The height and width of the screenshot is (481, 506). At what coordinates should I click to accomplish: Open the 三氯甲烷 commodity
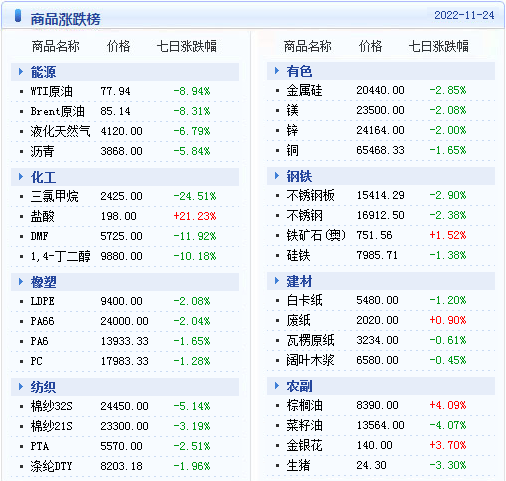(54, 196)
